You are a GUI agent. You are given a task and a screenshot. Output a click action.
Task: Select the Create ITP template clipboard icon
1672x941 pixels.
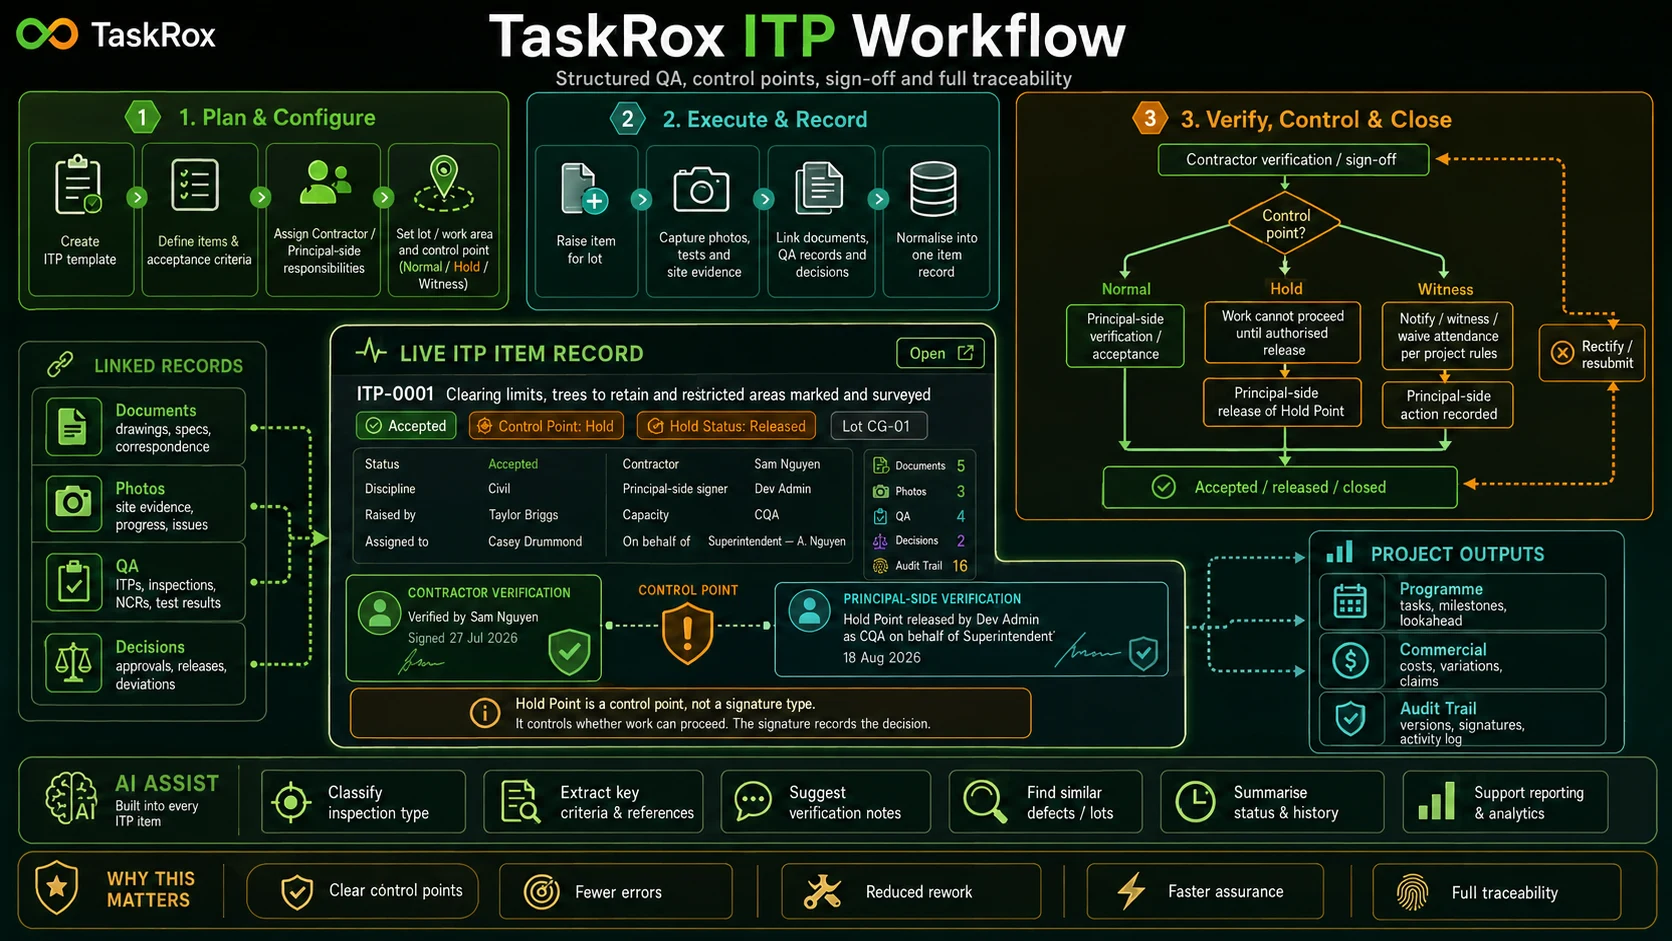click(x=79, y=185)
